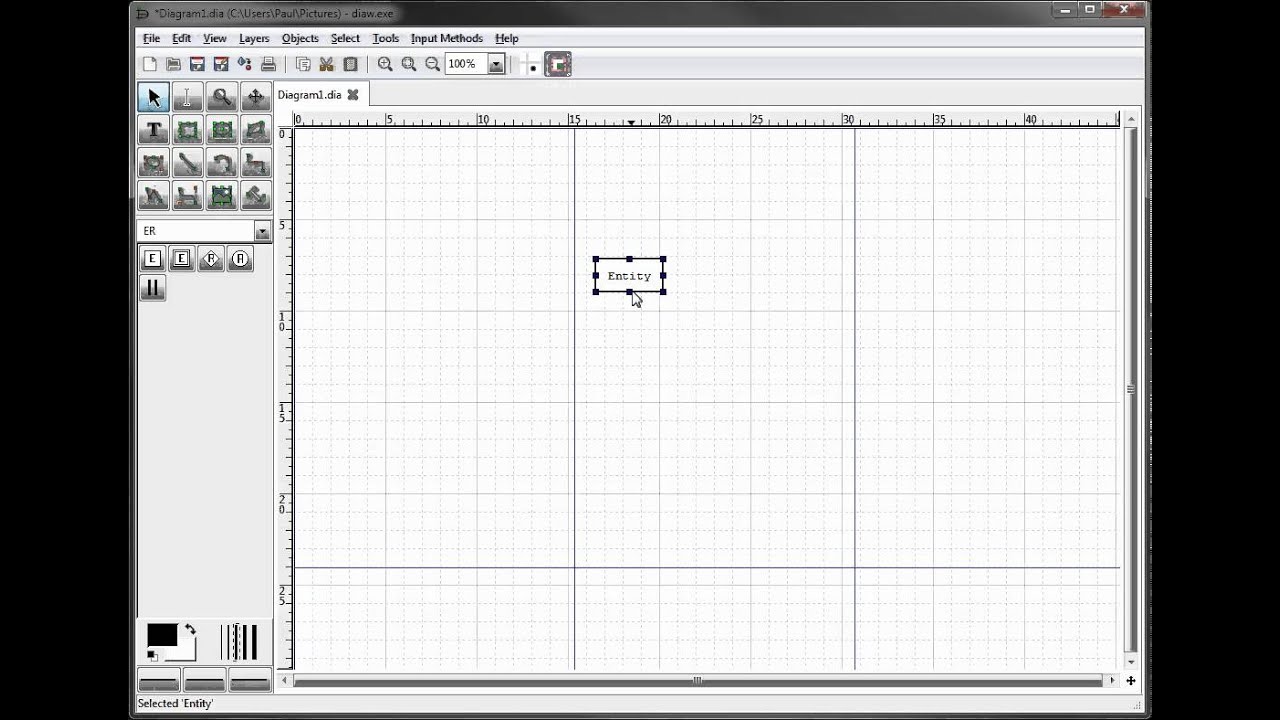Viewport: 1280px width, 720px height.
Task: Open the Tools menu
Action: point(385,38)
